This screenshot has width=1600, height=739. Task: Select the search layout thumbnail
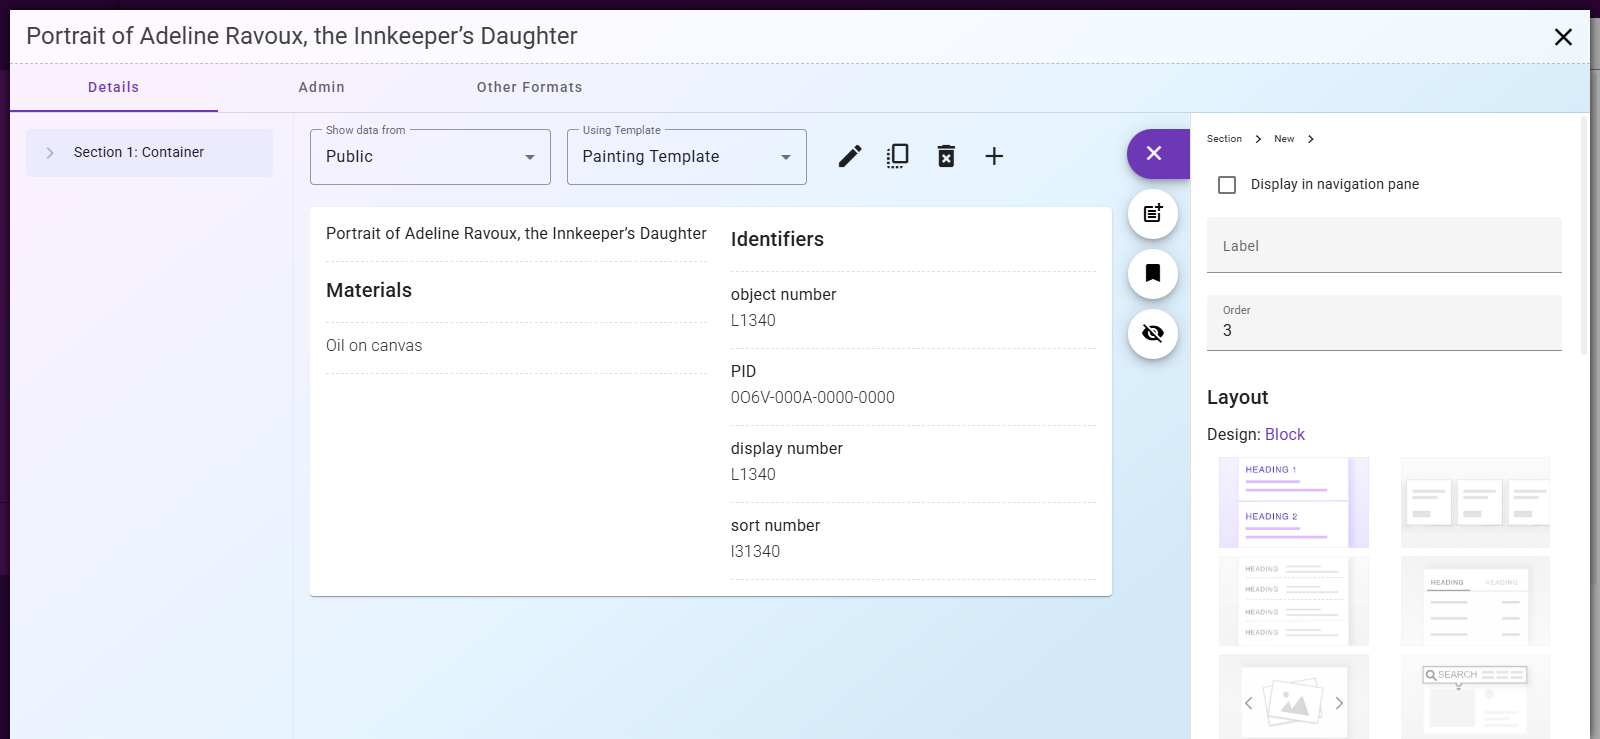[x=1475, y=699]
